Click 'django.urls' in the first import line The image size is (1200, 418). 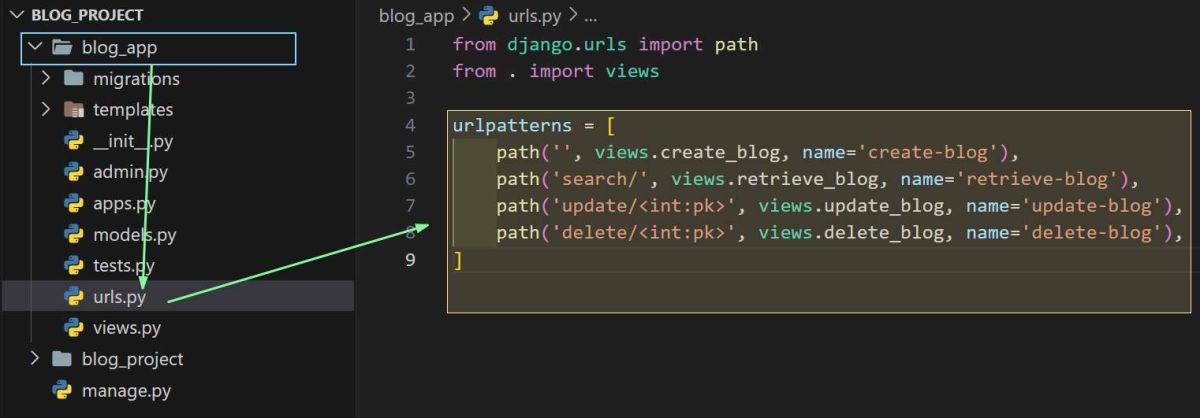coord(567,45)
